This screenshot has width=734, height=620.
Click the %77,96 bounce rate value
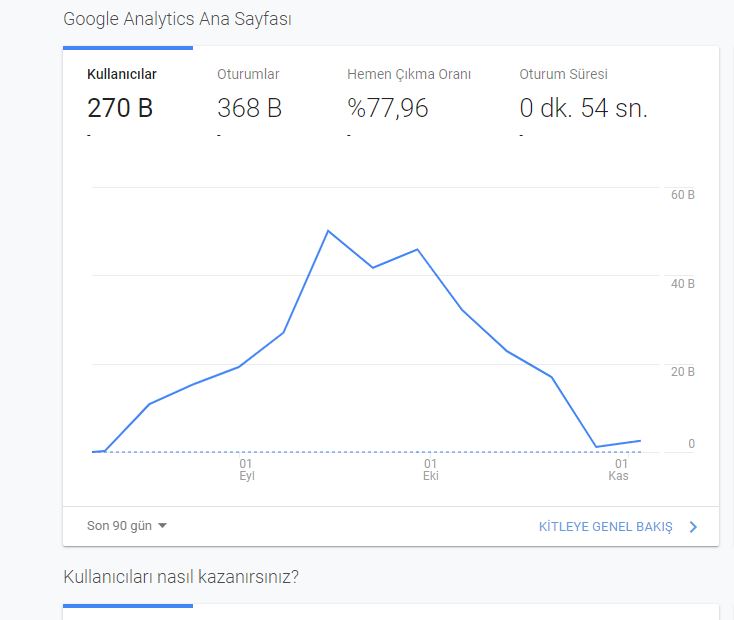pos(388,108)
